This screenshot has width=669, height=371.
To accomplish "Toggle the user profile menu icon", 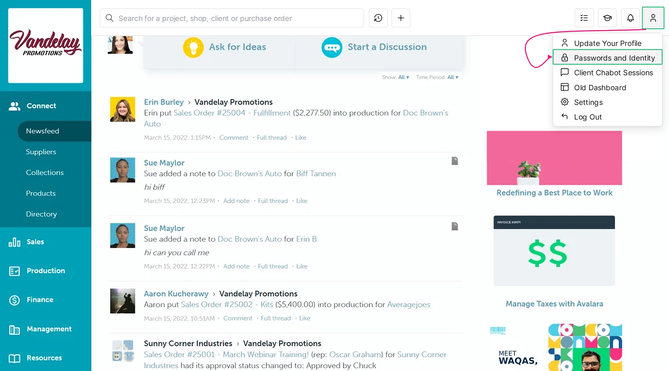I will tap(653, 18).
